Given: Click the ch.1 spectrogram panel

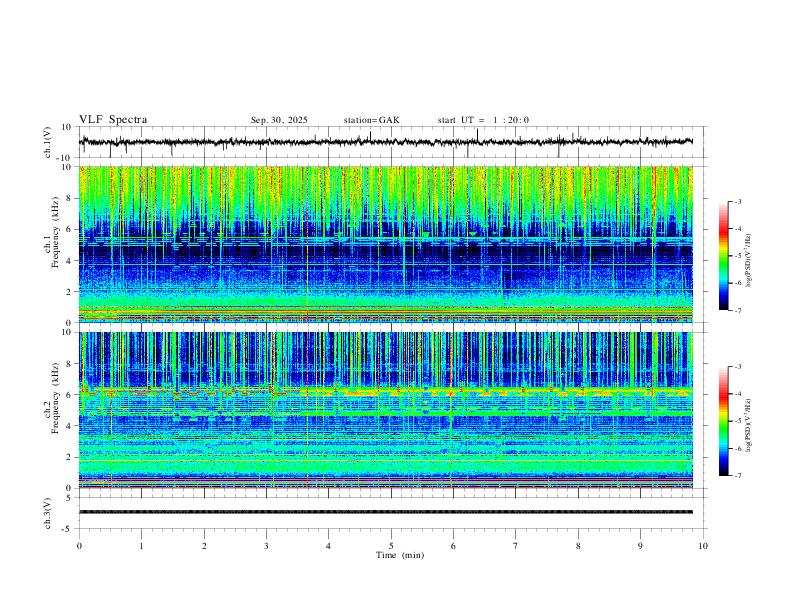Looking at the screenshot, I should point(386,244).
